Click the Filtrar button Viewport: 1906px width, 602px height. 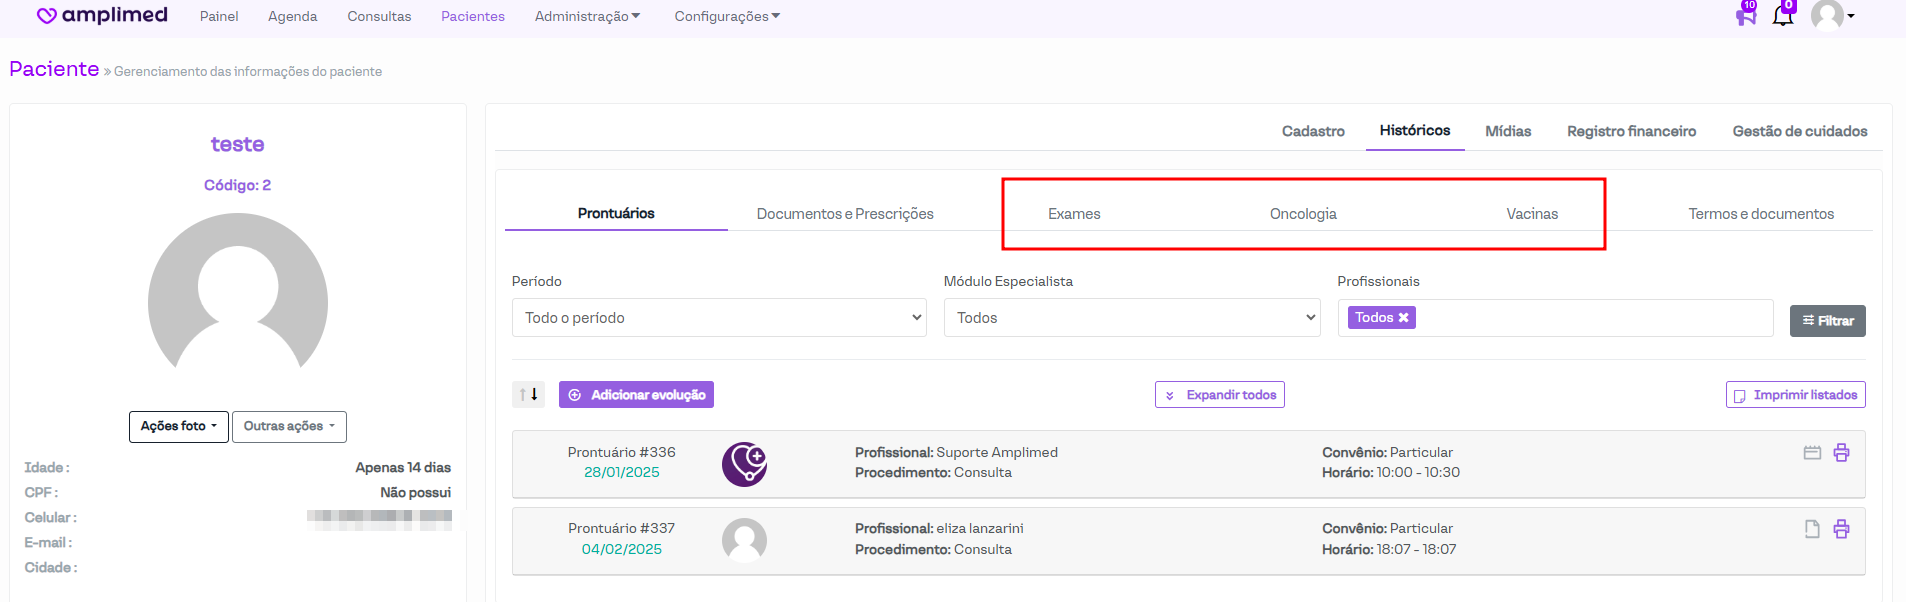(x=1827, y=321)
